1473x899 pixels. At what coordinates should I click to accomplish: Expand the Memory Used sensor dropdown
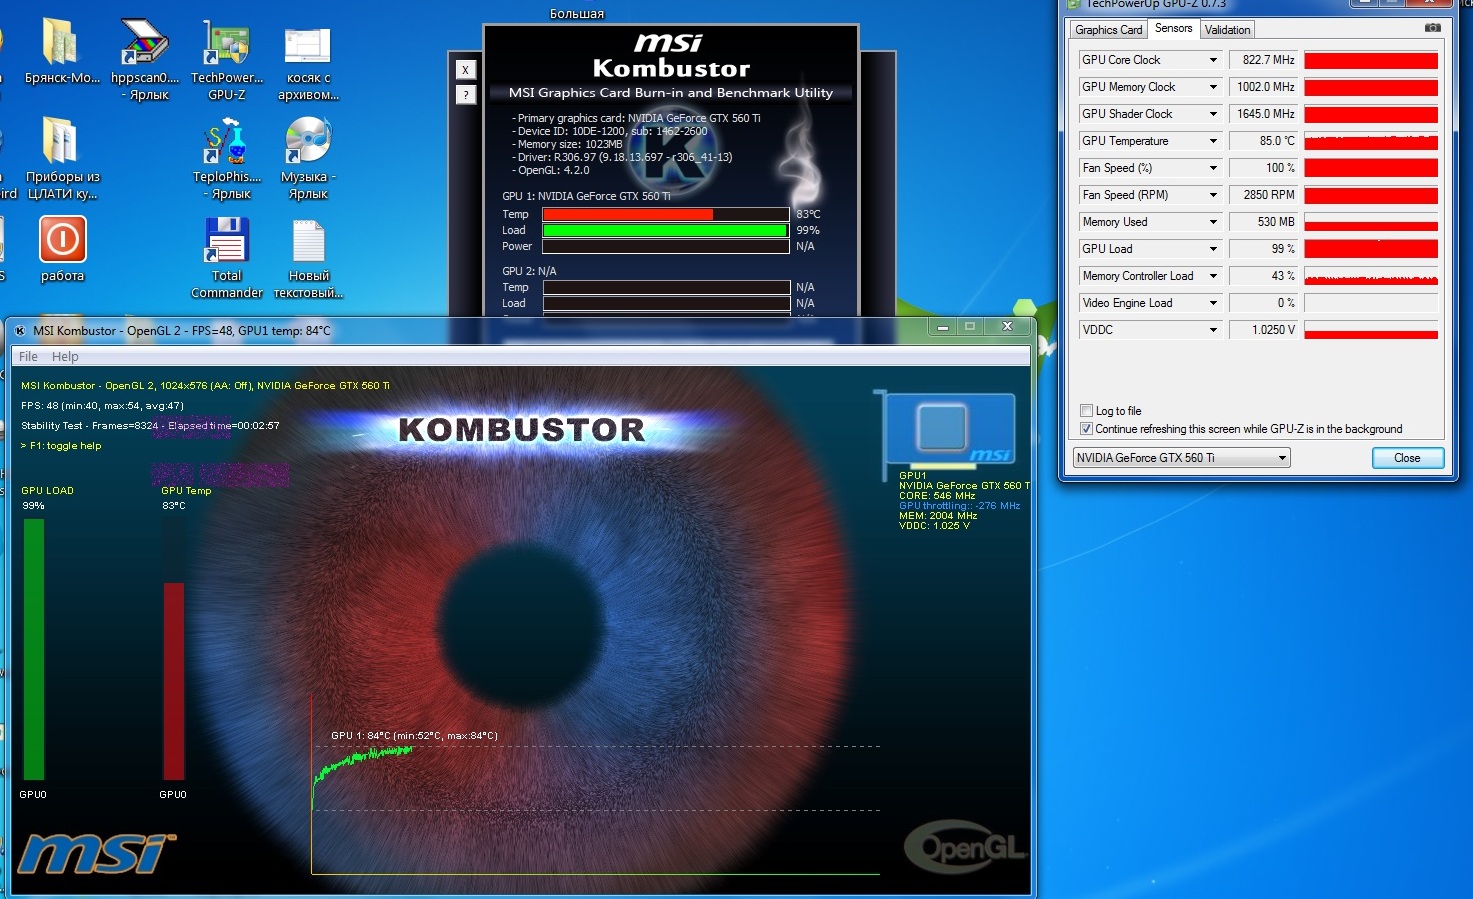[1213, 222]
